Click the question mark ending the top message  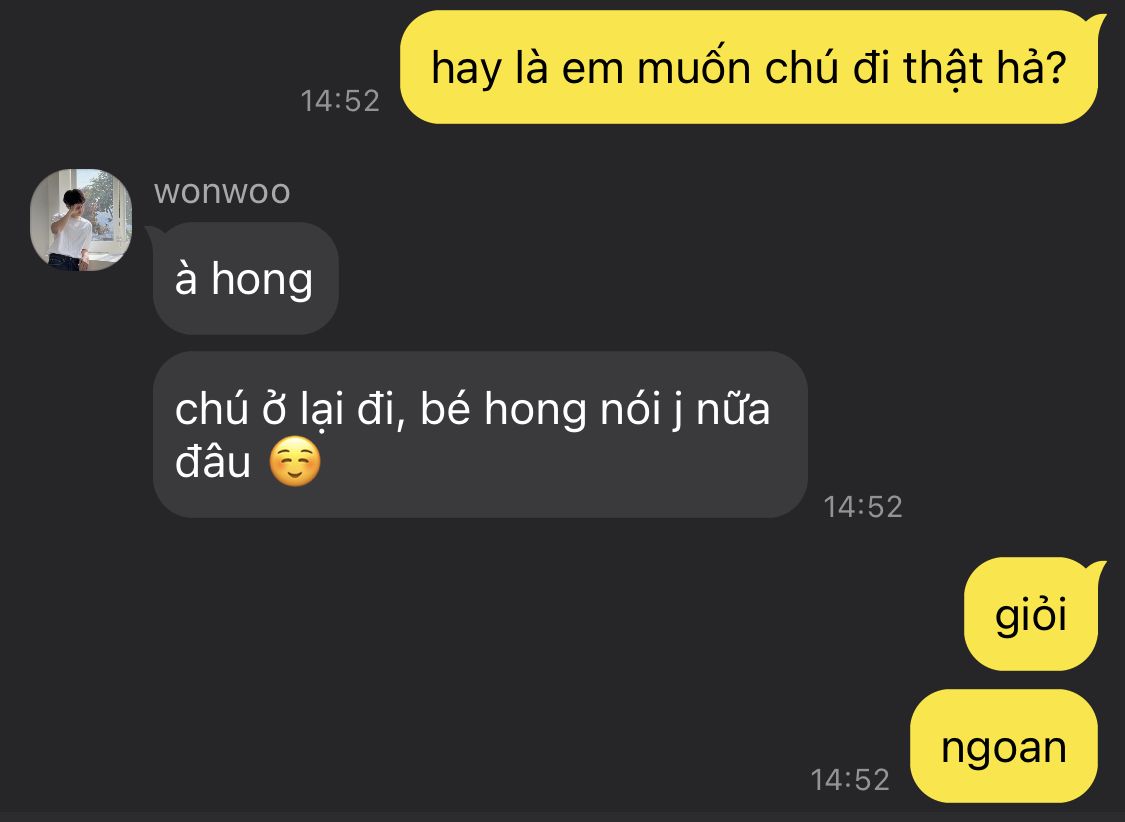1055,67
